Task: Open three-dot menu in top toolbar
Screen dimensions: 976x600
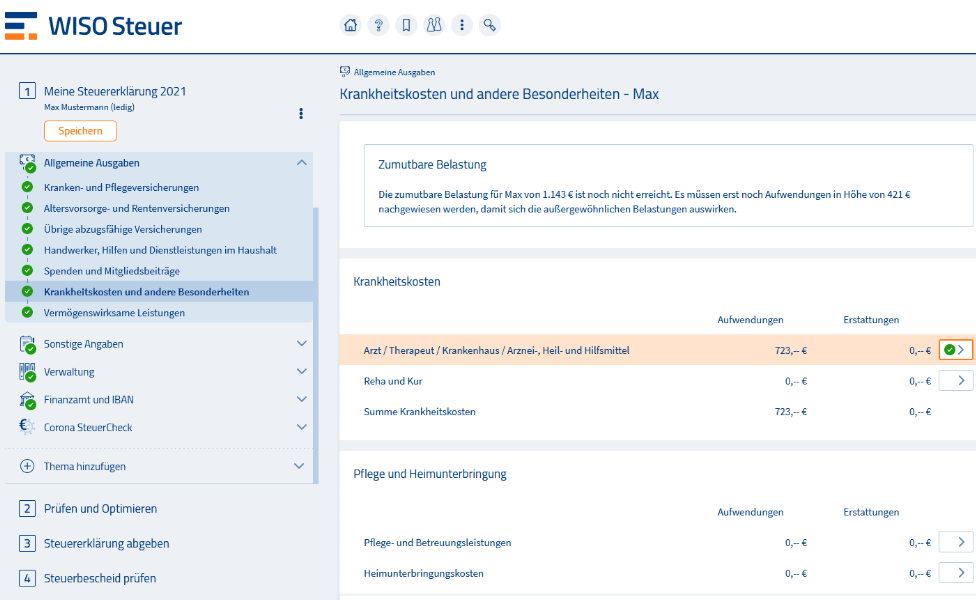Action: click(x=461, y=26)
